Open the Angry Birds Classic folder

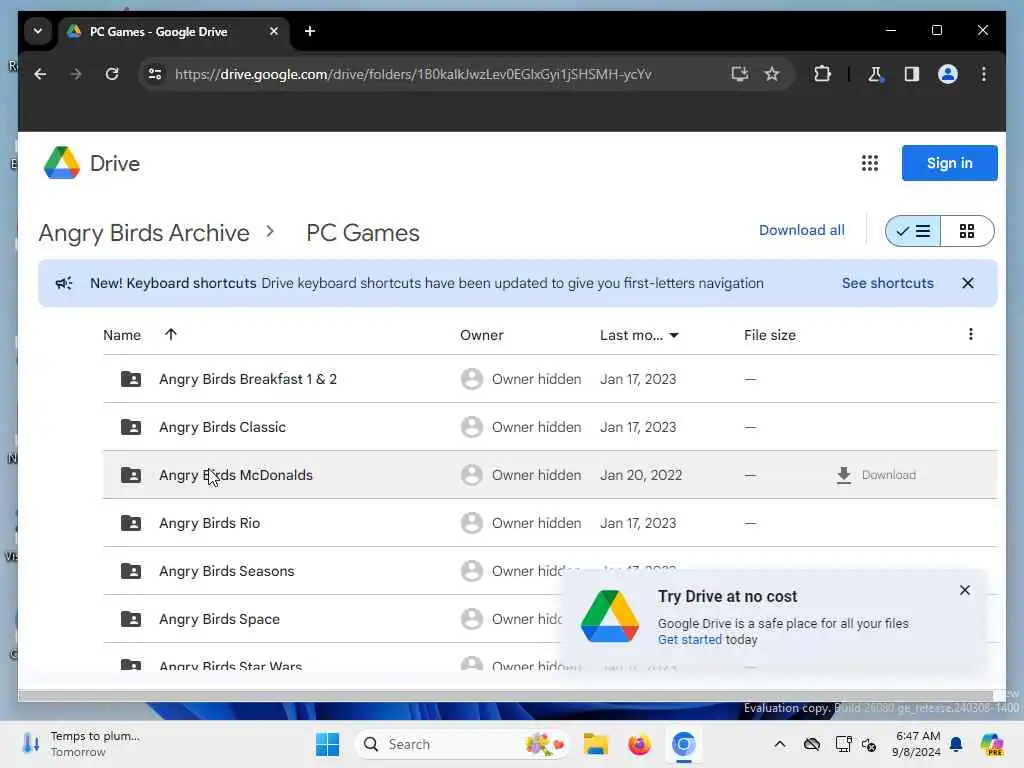coord(222,427)
